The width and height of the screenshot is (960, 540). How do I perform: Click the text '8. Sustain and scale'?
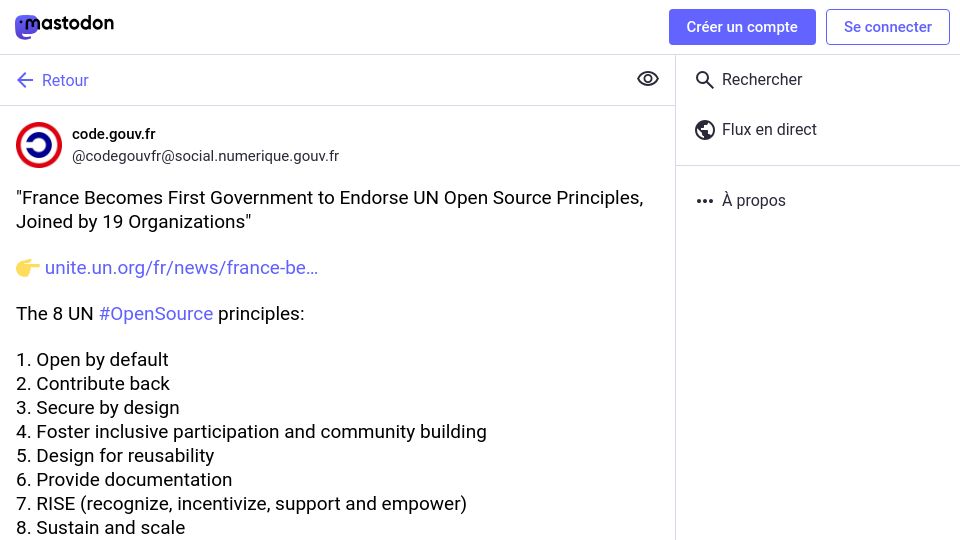click(100, 527)
